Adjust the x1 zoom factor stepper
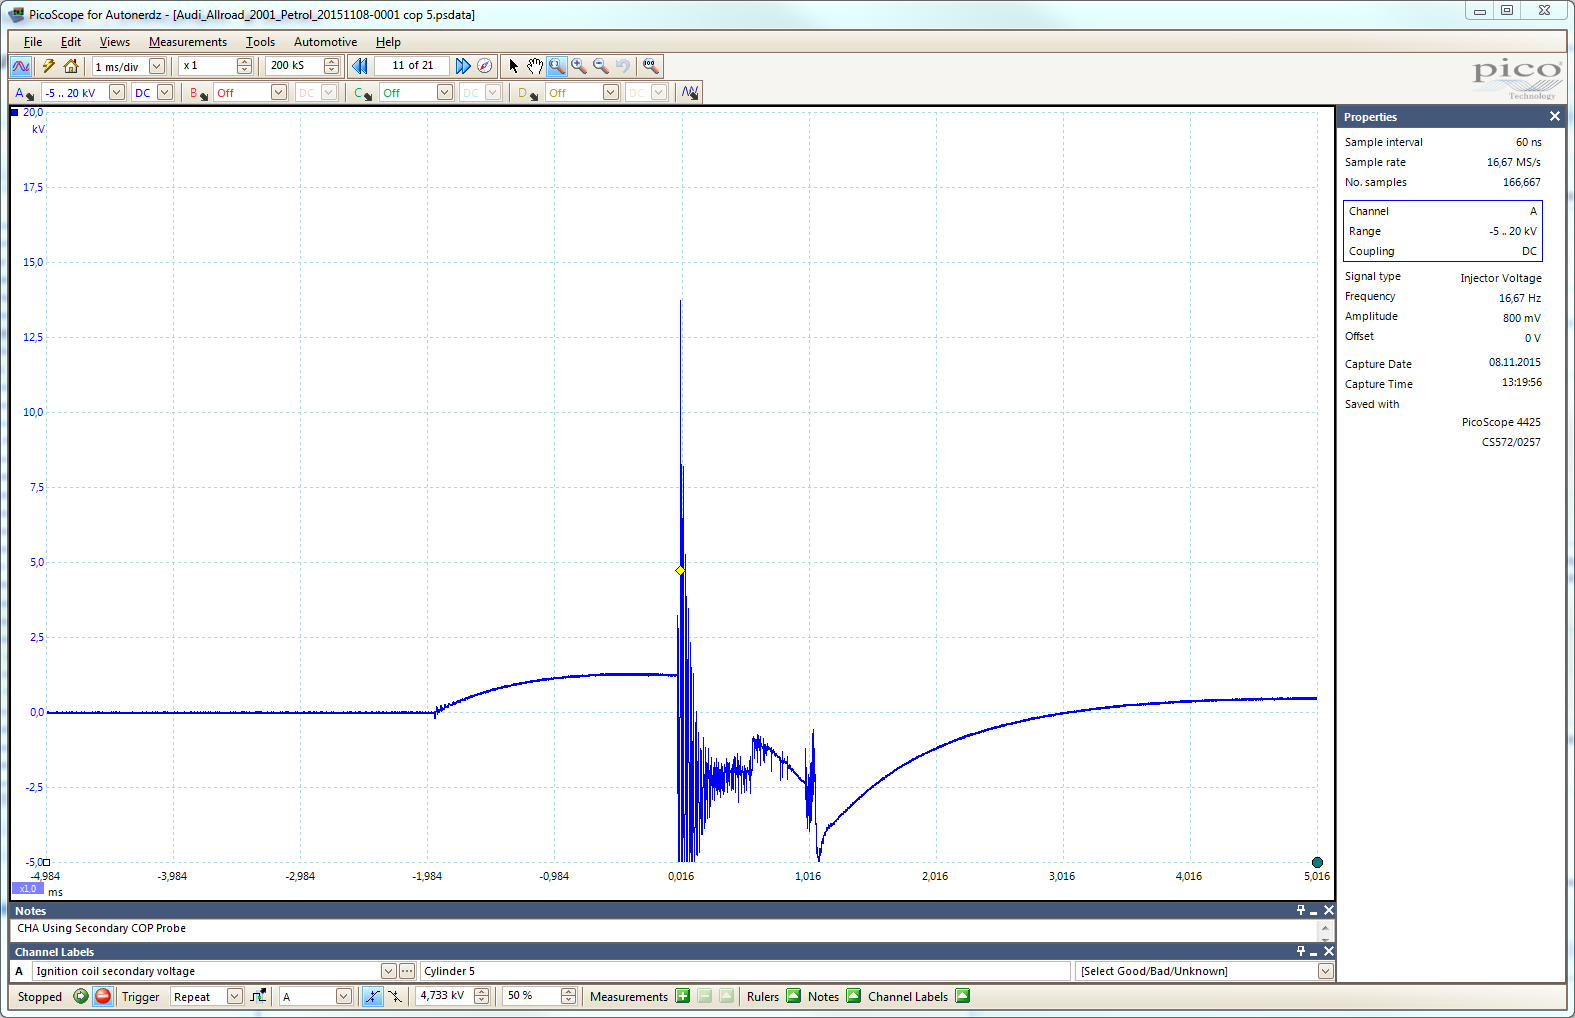Image resolution: width=1575 pixels, height=1018 pixels. click(244, 66)
